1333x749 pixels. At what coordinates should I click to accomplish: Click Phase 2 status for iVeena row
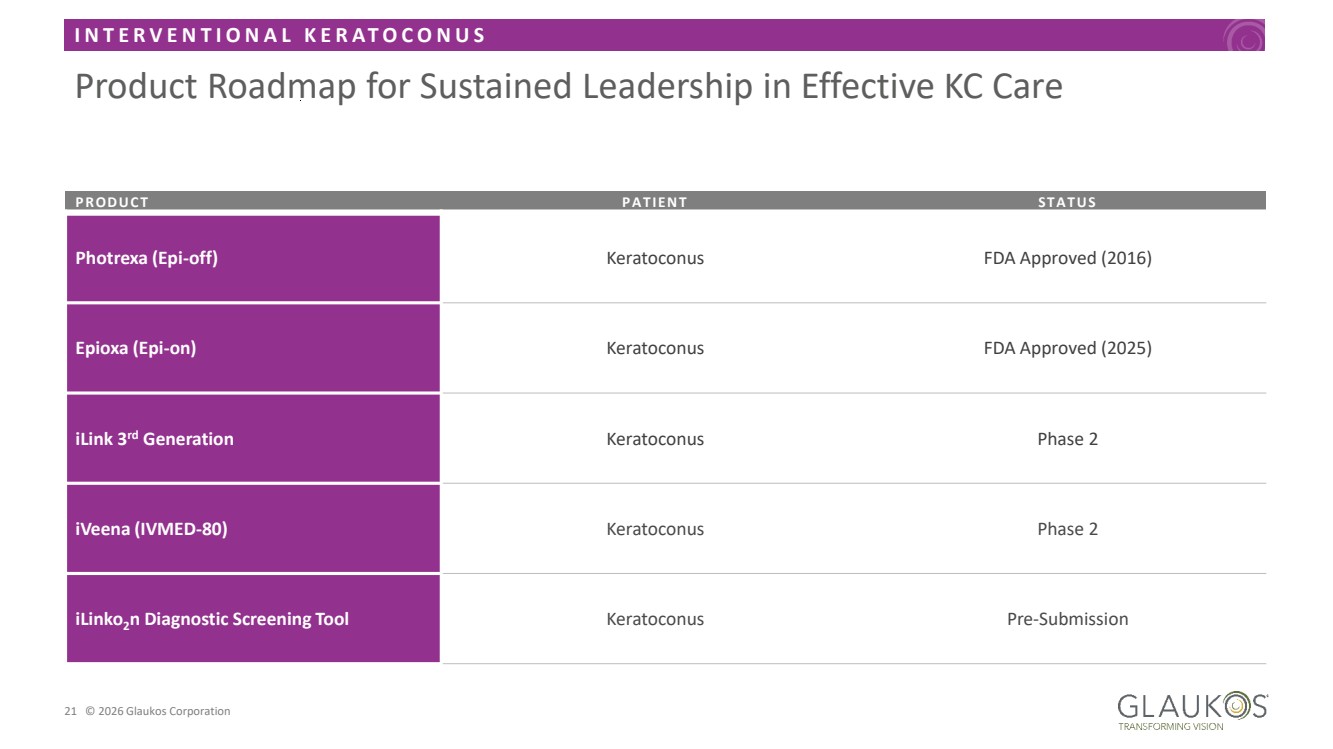pyautogui.click(x=1067, y=529)
